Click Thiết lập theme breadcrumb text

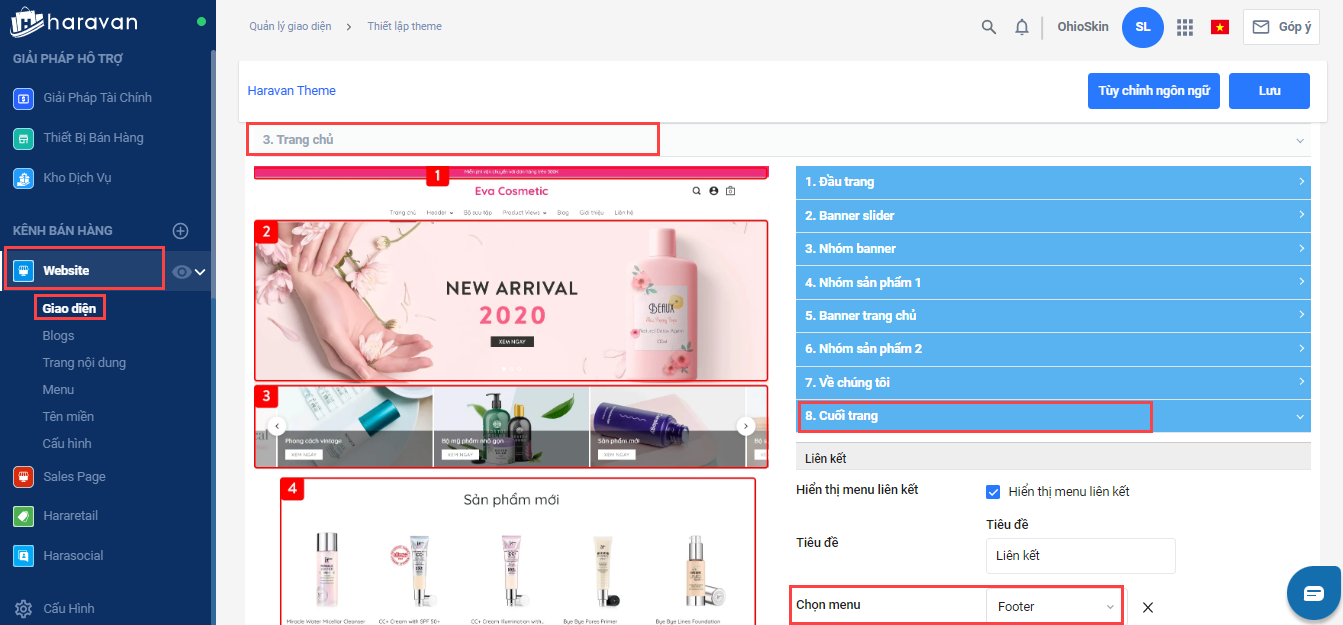pyautogui.click(x=404, y=26)
